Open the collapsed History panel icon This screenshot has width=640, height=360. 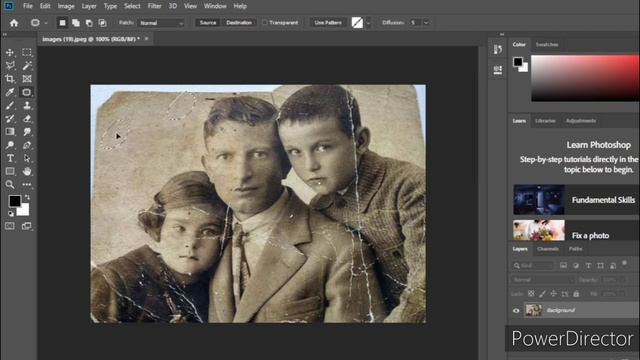(x=498, y=50)
